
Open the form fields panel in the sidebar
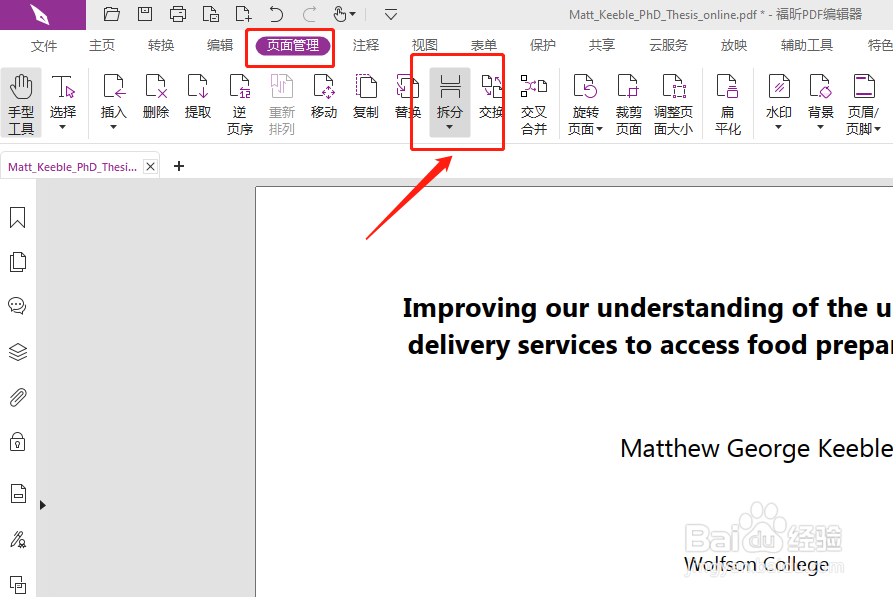click(18, 494)
